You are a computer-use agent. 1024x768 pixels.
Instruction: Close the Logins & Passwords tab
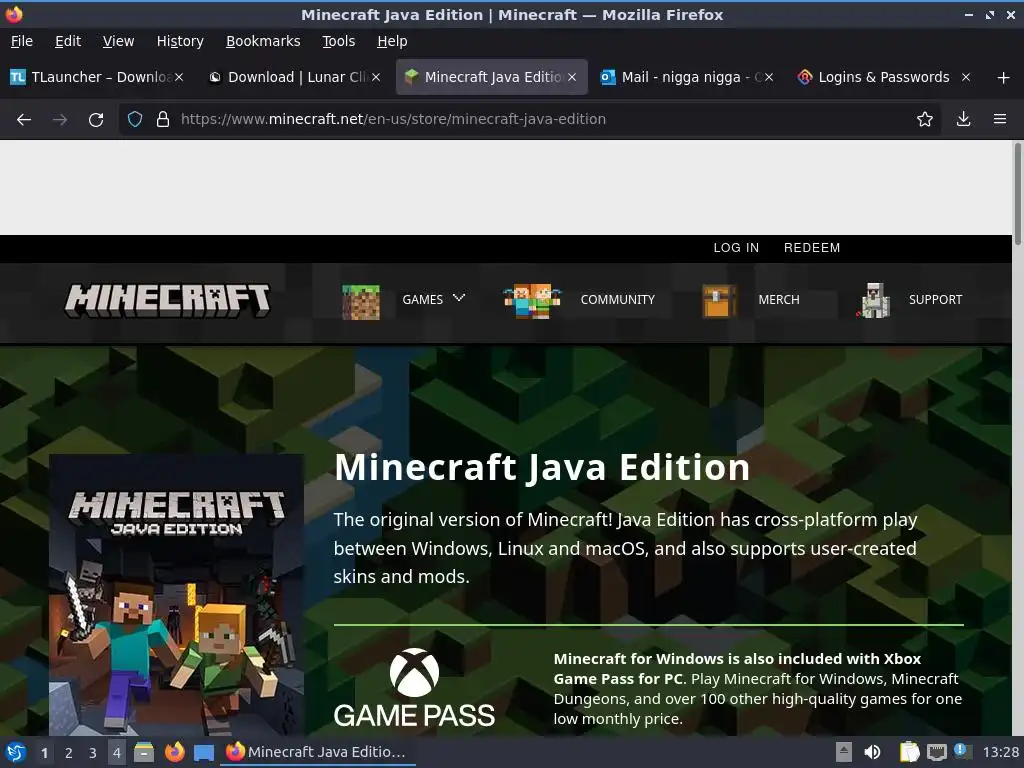(x=966, y=77)
